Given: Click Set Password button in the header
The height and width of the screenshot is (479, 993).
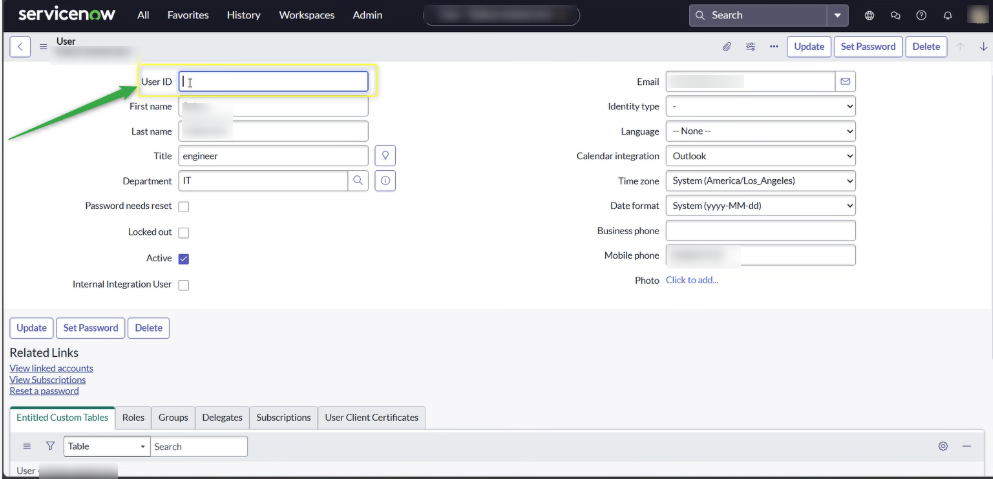Looking at the screenshot, I should click(x=868, y=46).
